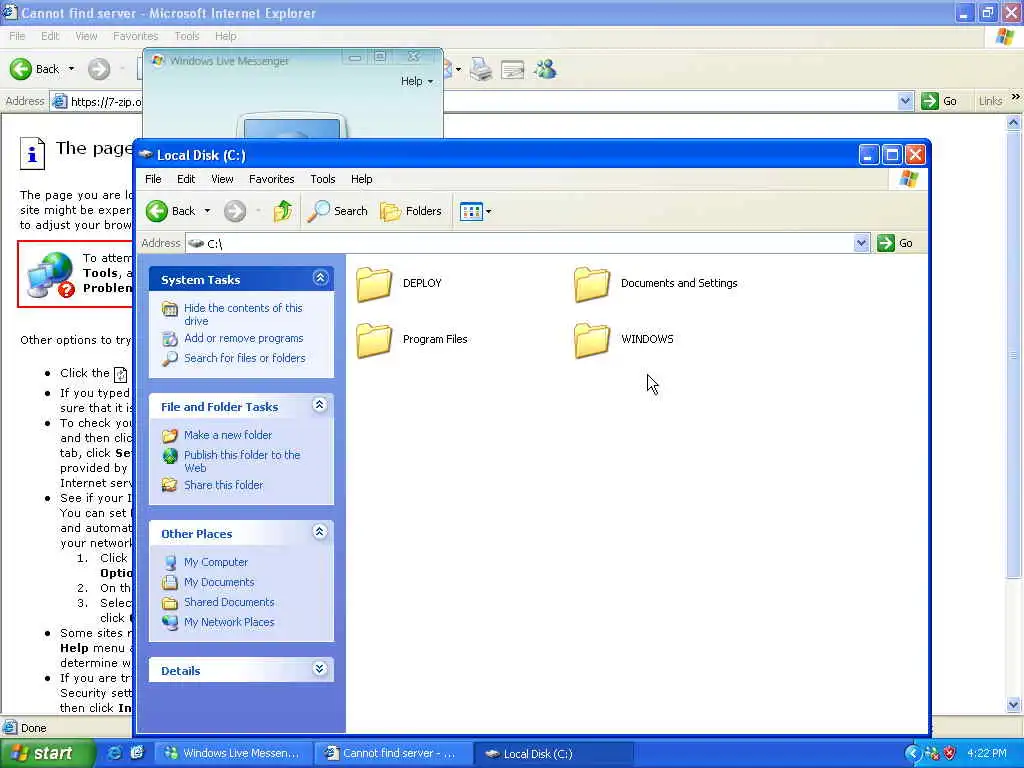Click security shield tray icon

950,753
